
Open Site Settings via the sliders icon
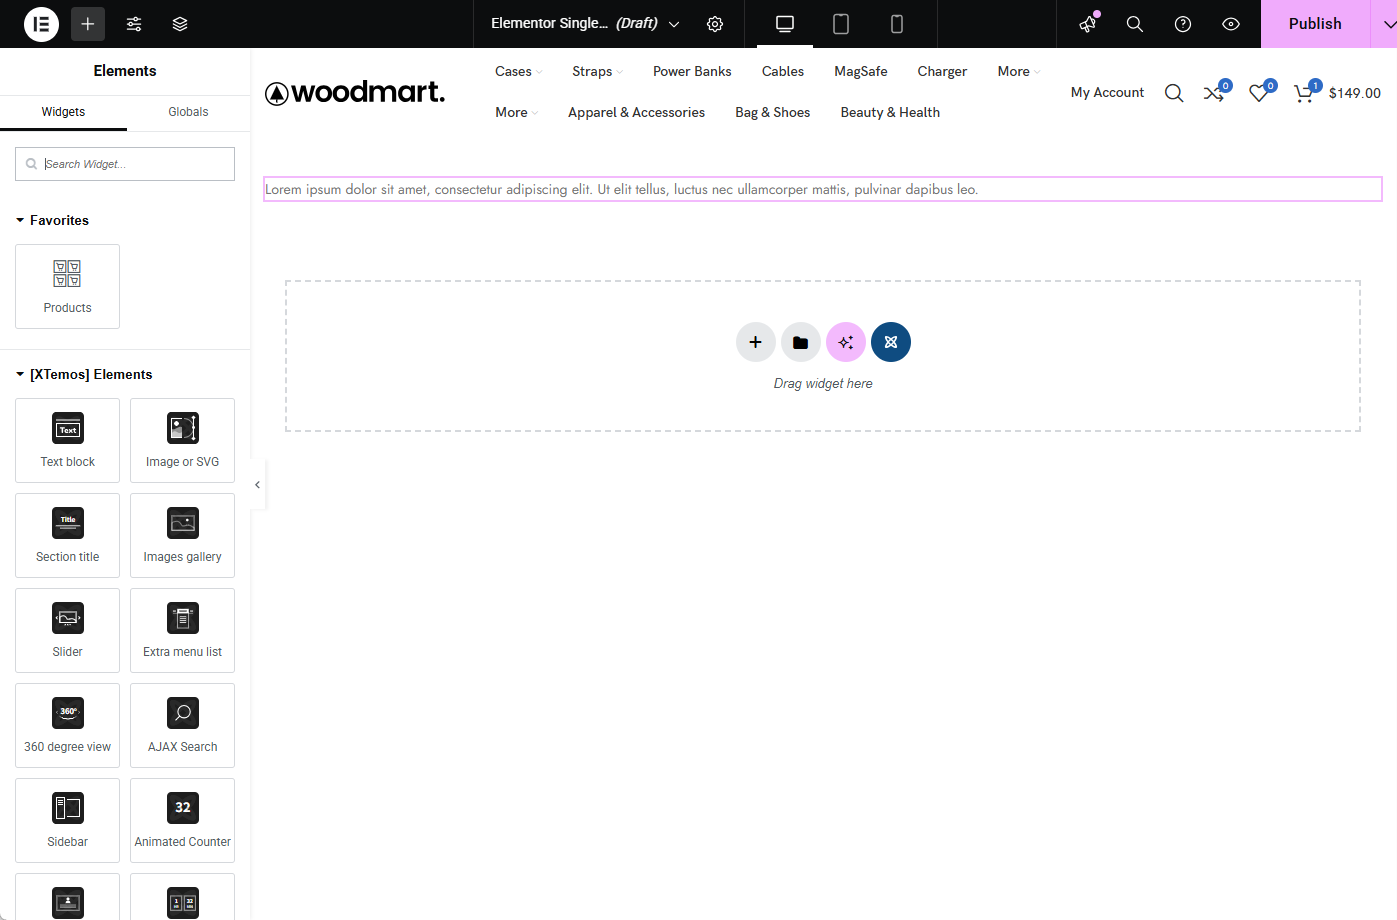(133, 23)
